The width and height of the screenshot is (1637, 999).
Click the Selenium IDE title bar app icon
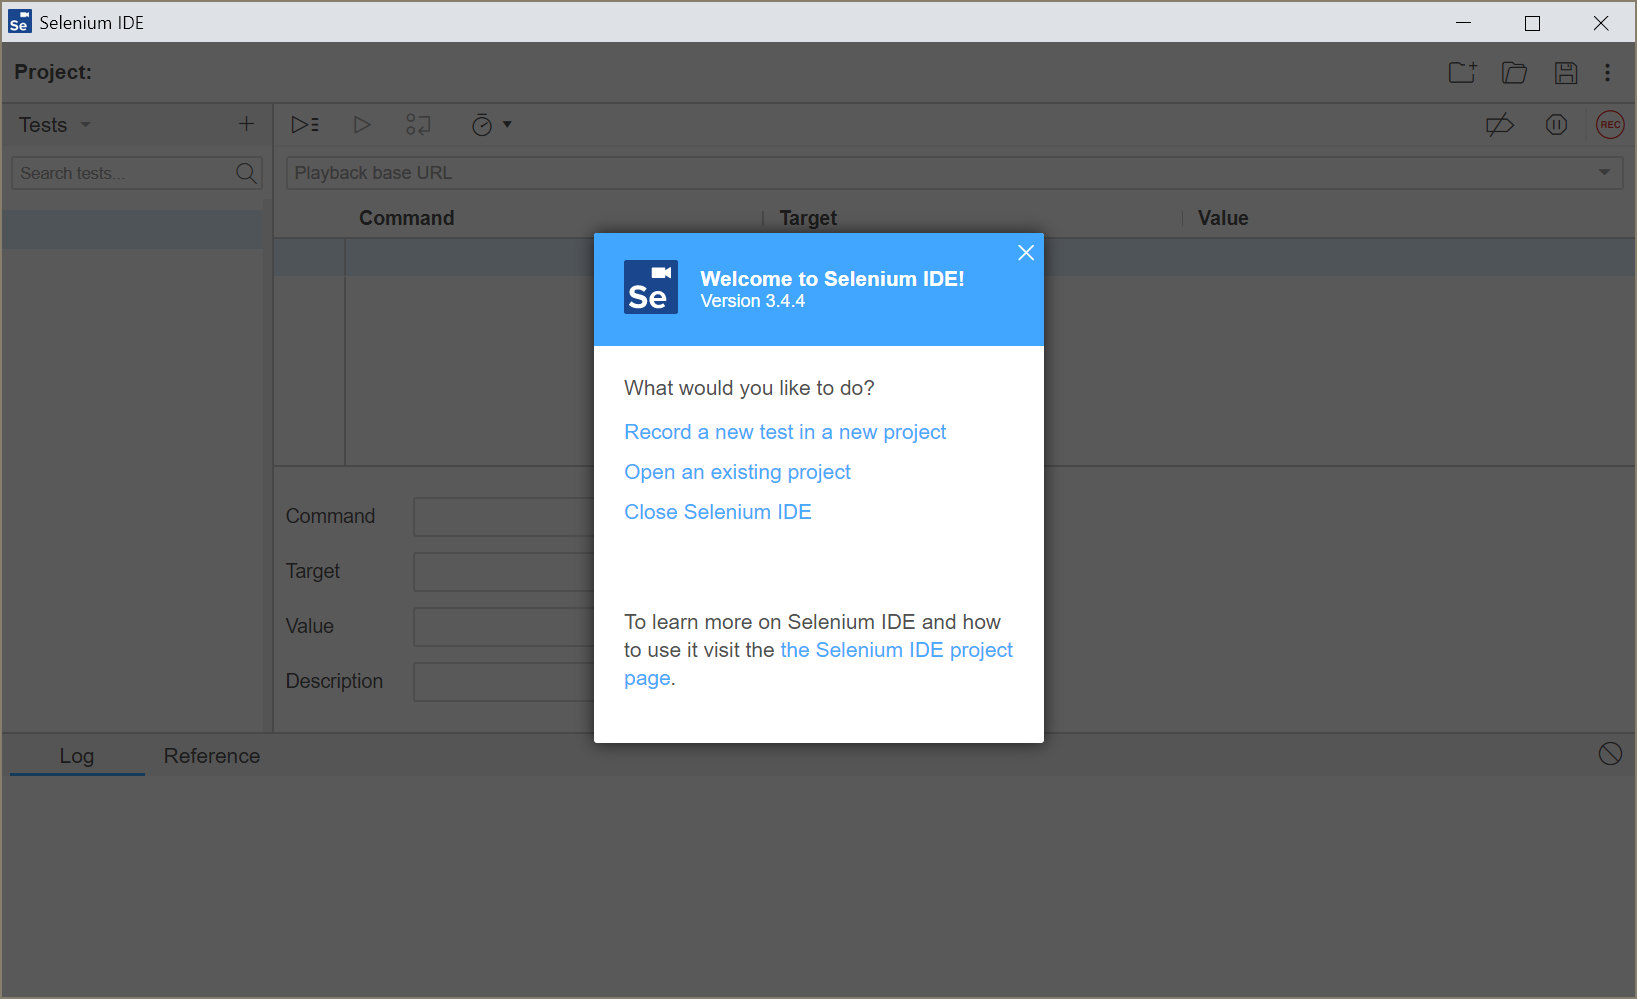tap(19, 22)
